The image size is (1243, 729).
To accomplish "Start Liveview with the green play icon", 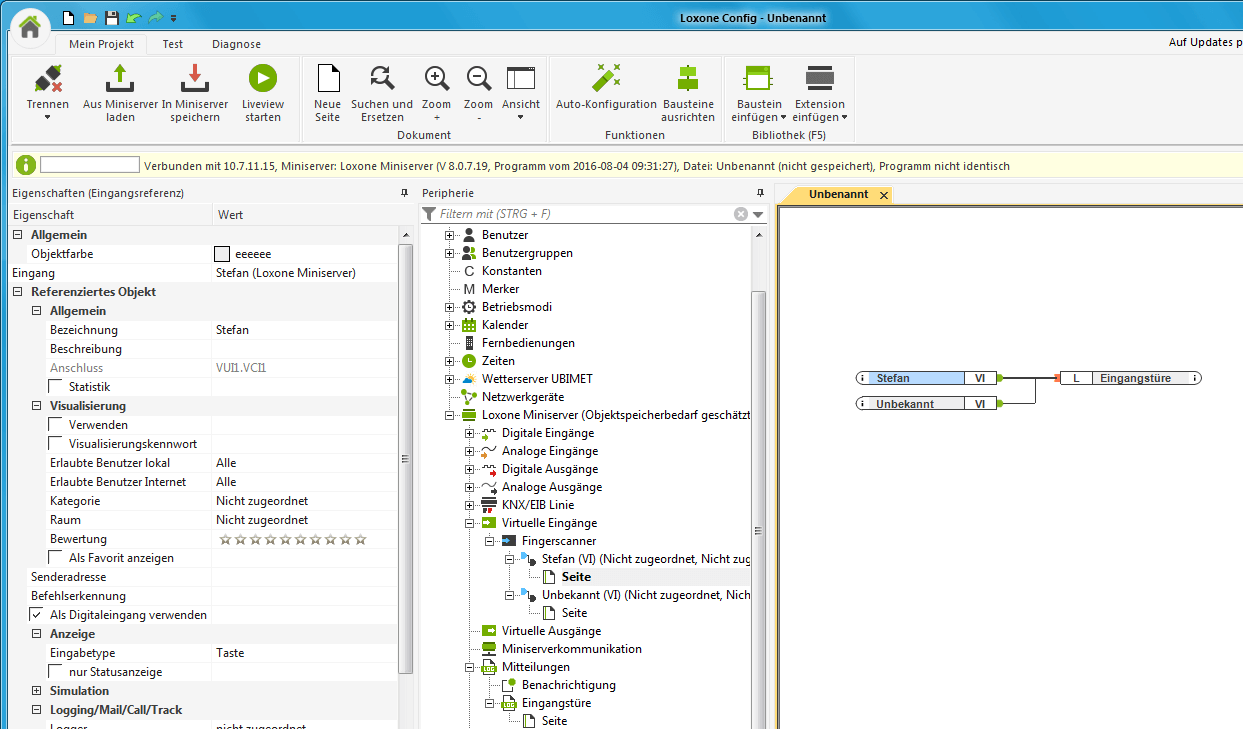I will pyautogui.click(x=263, y=79).
